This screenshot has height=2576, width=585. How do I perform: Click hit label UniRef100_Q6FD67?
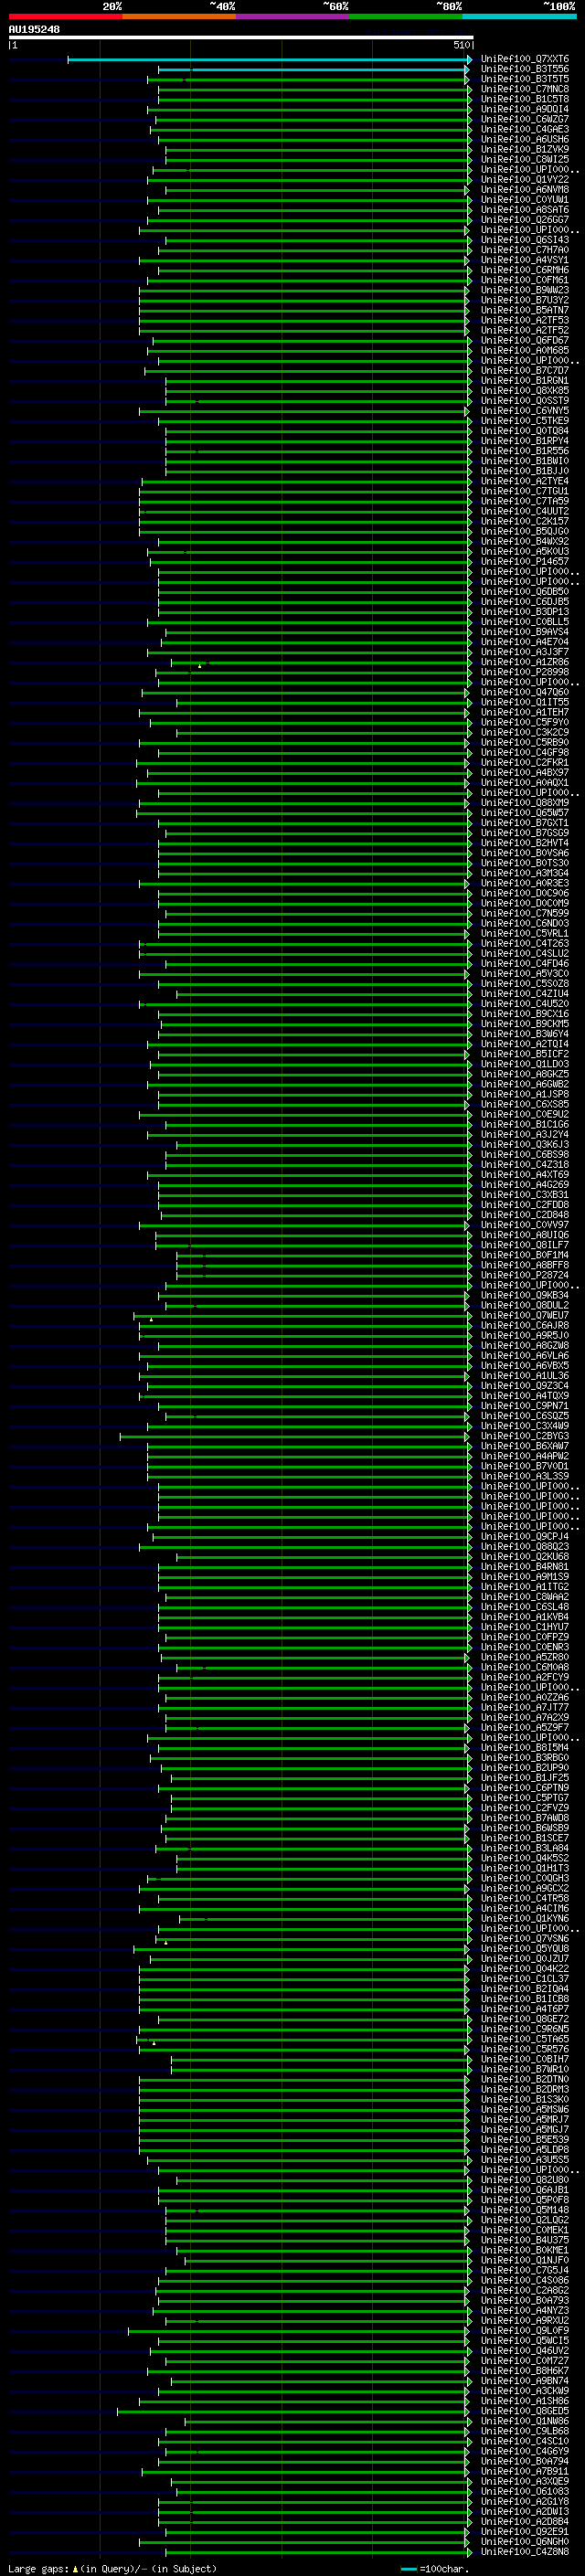[x=525, y=340]
